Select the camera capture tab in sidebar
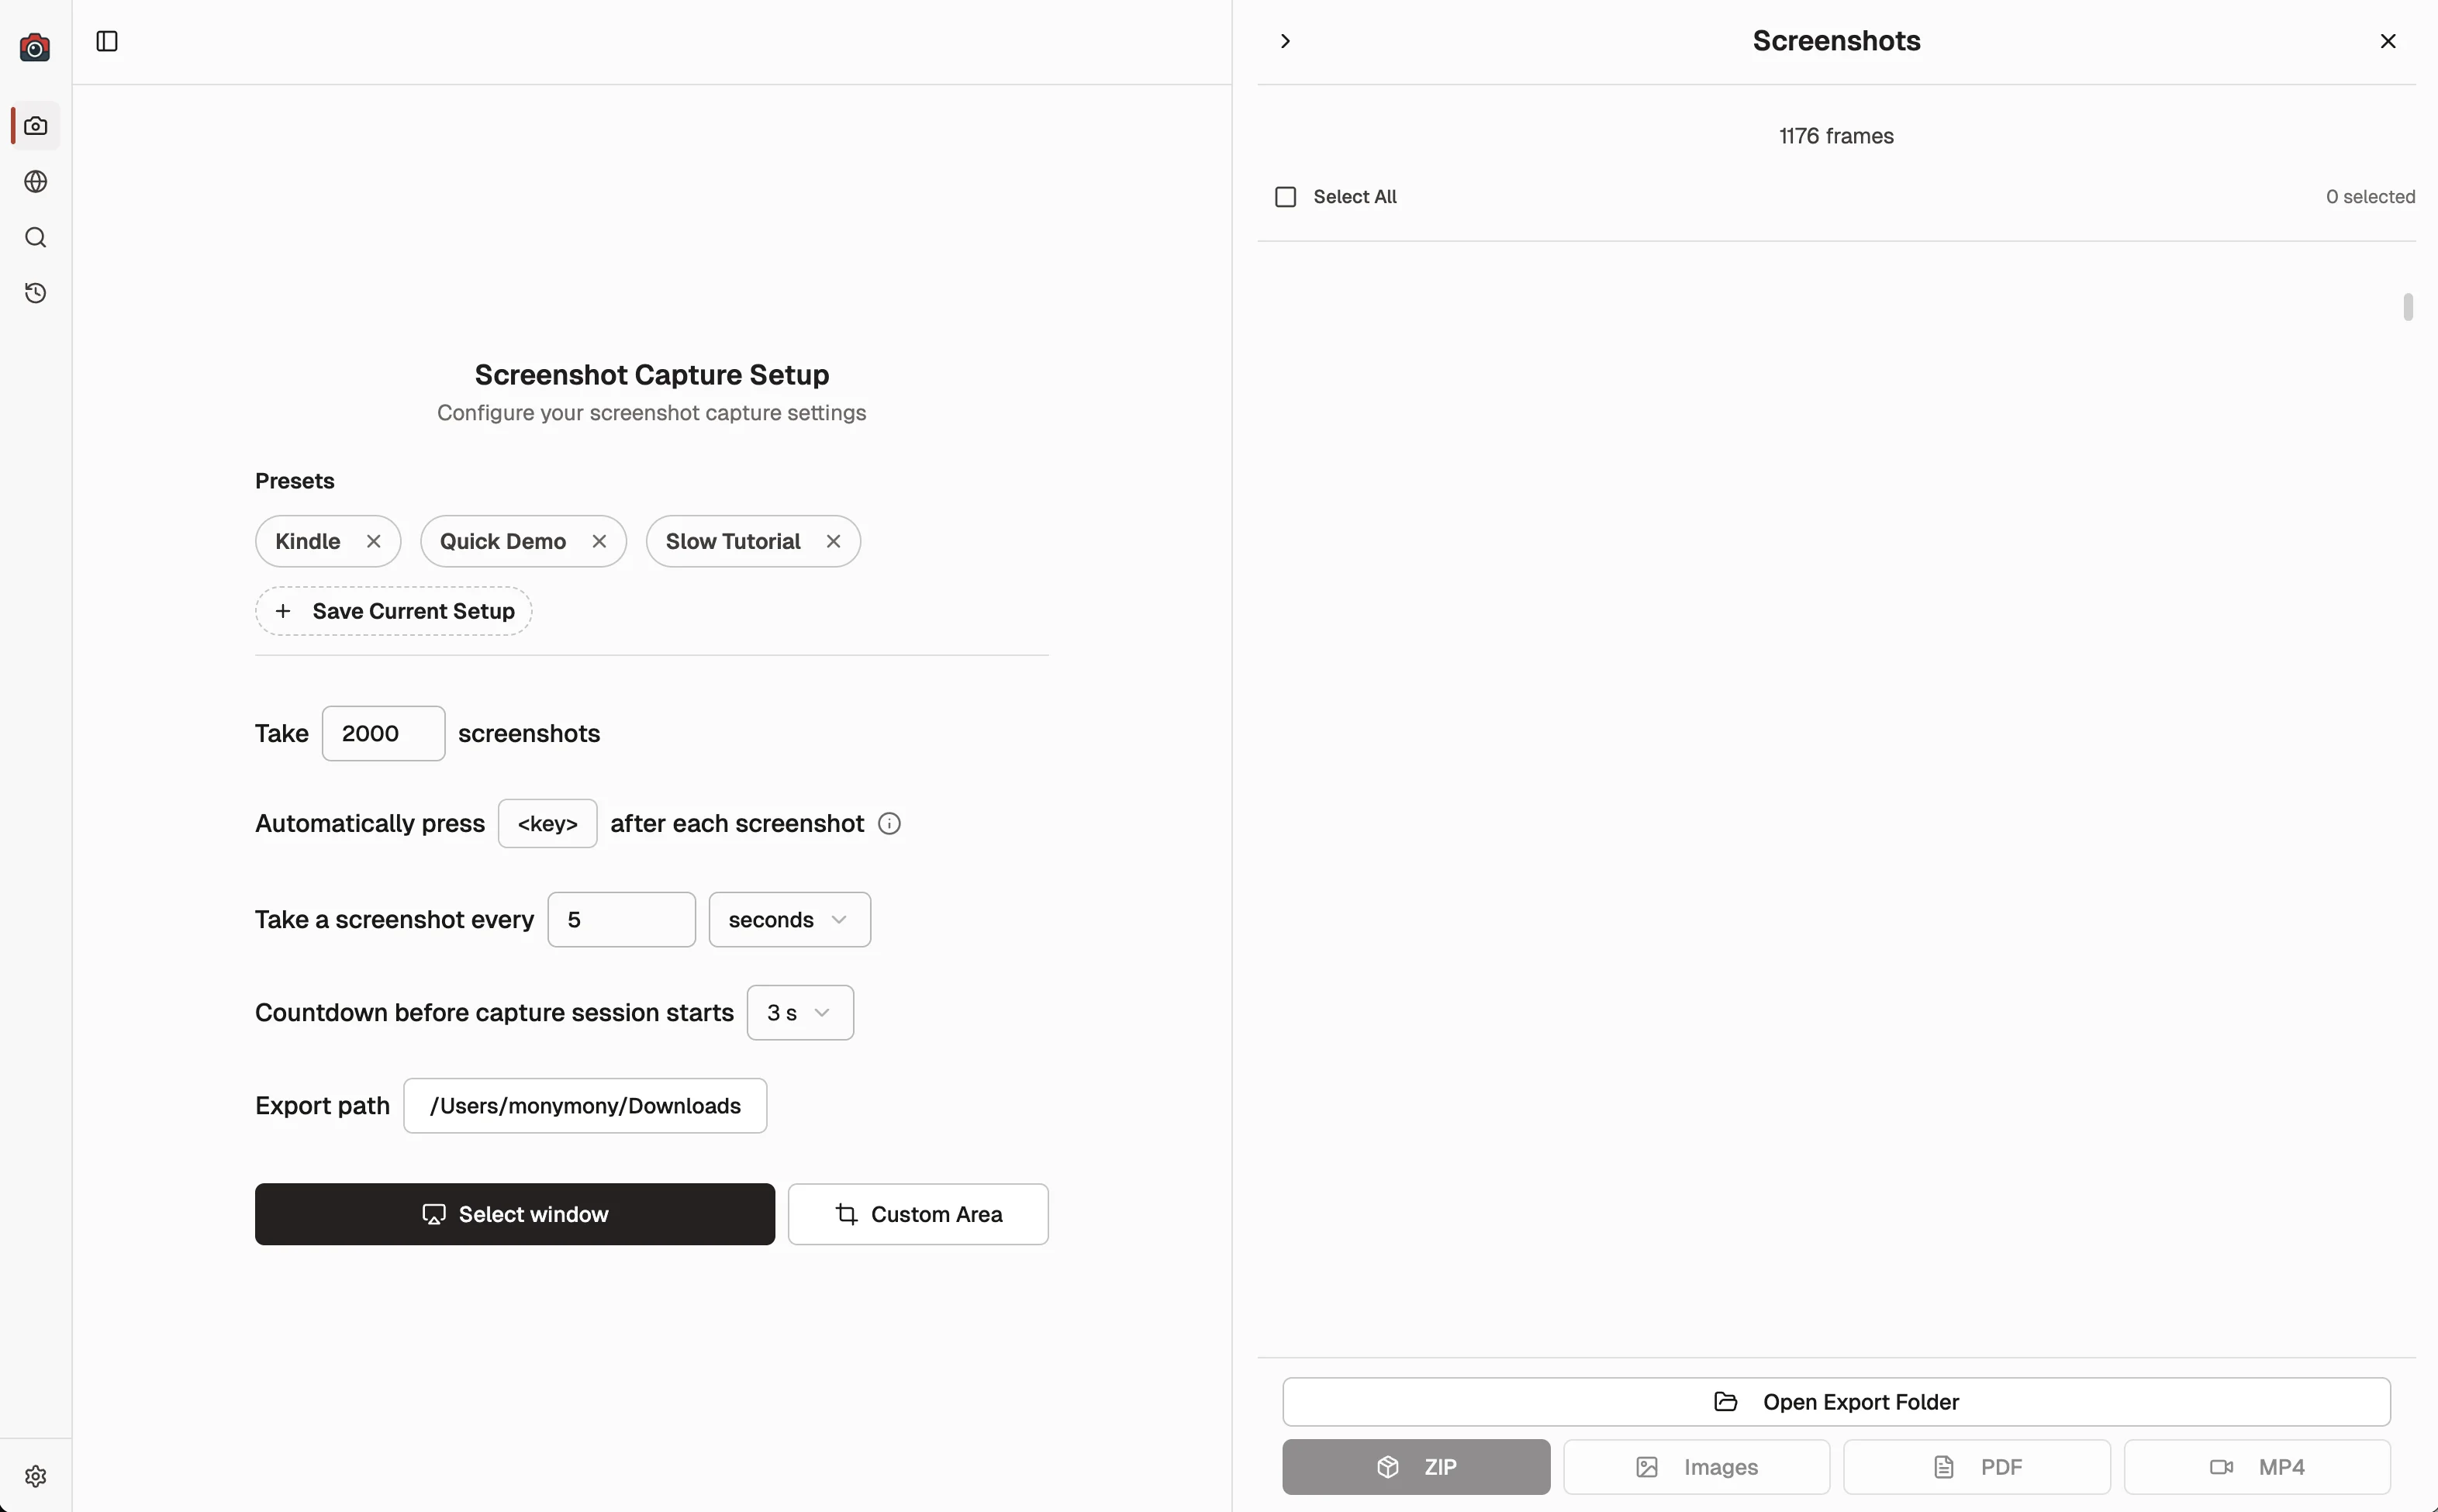 tap(35, 125)
